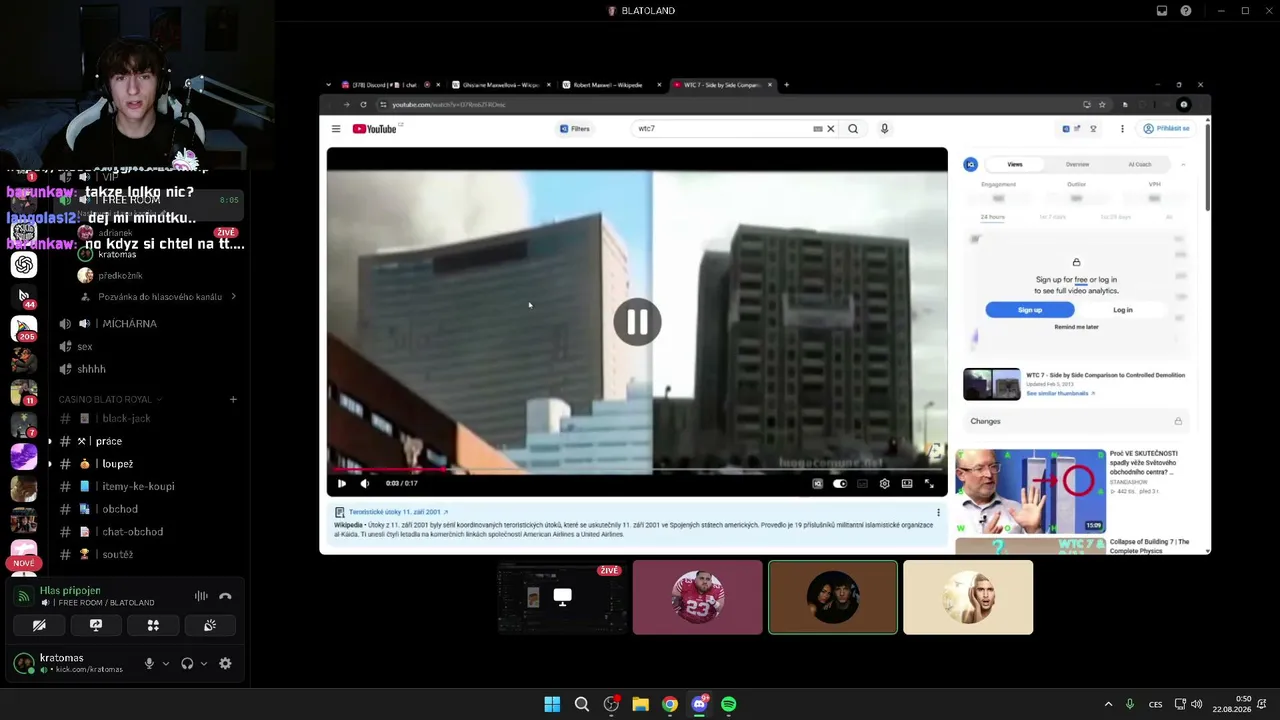Toggle the YouTube autoplay switch
The image size is (1280, 720).
840,484
